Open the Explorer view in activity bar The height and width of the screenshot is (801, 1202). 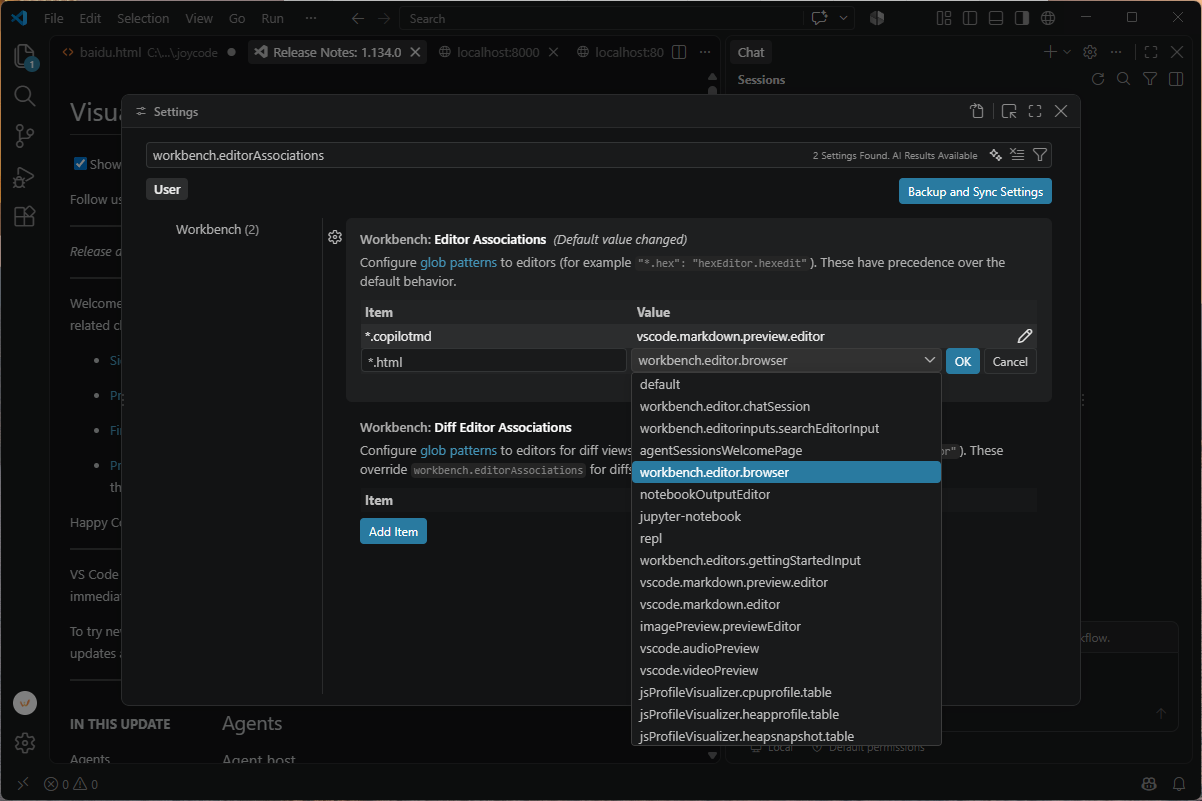(24, 56)
